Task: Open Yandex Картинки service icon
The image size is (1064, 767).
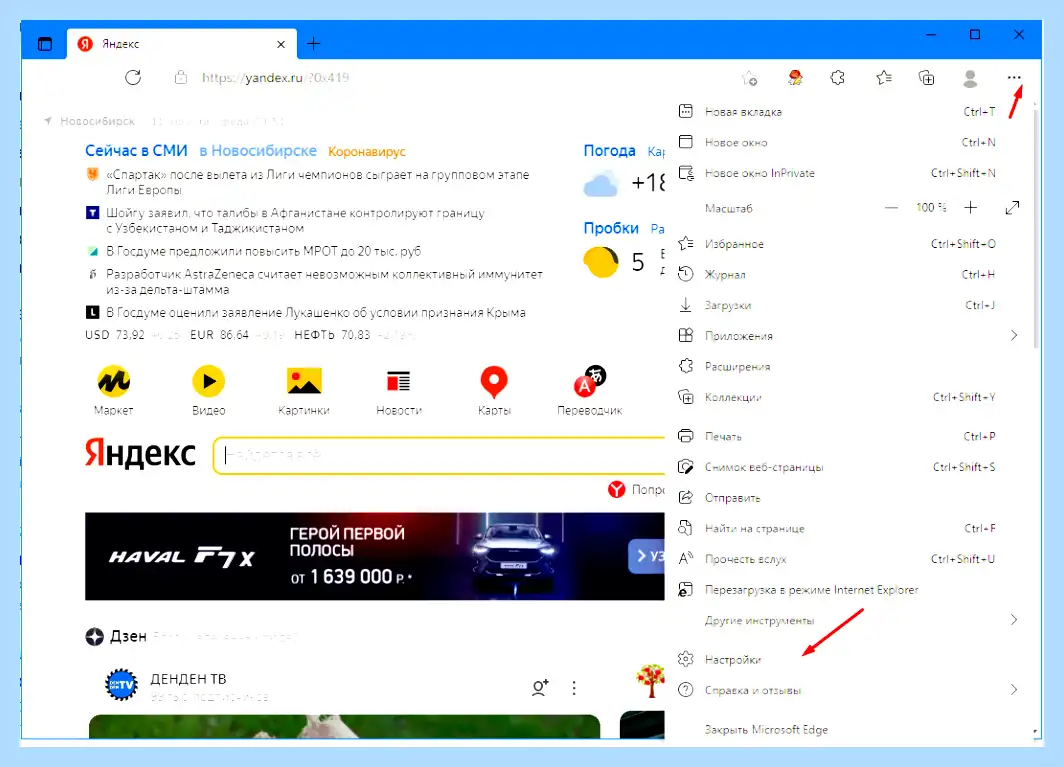Action: click(304, 381)
